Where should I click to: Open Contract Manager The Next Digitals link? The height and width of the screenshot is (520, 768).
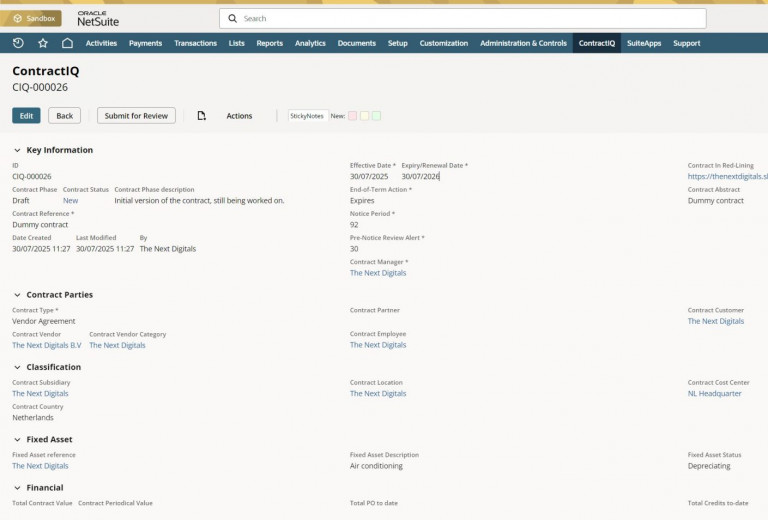point(378,273)
